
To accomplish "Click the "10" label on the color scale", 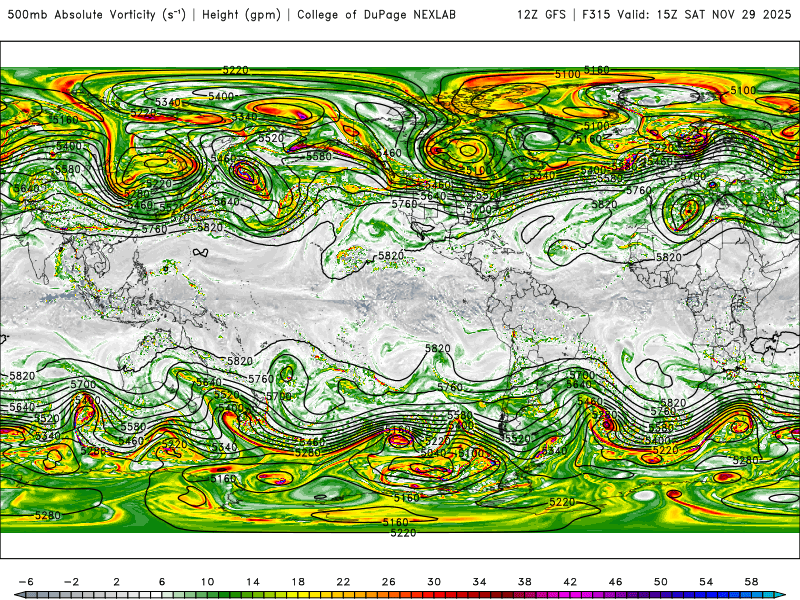I will coord(207,582).
